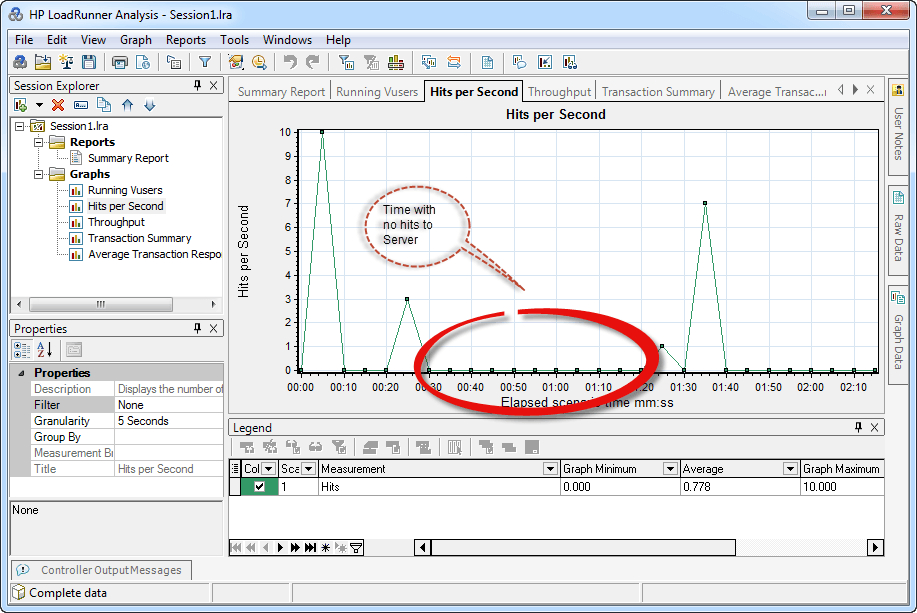
Task: Click the alphabetical sort icon in Properties
Action: pyautogui.click(x=44, y=349)
